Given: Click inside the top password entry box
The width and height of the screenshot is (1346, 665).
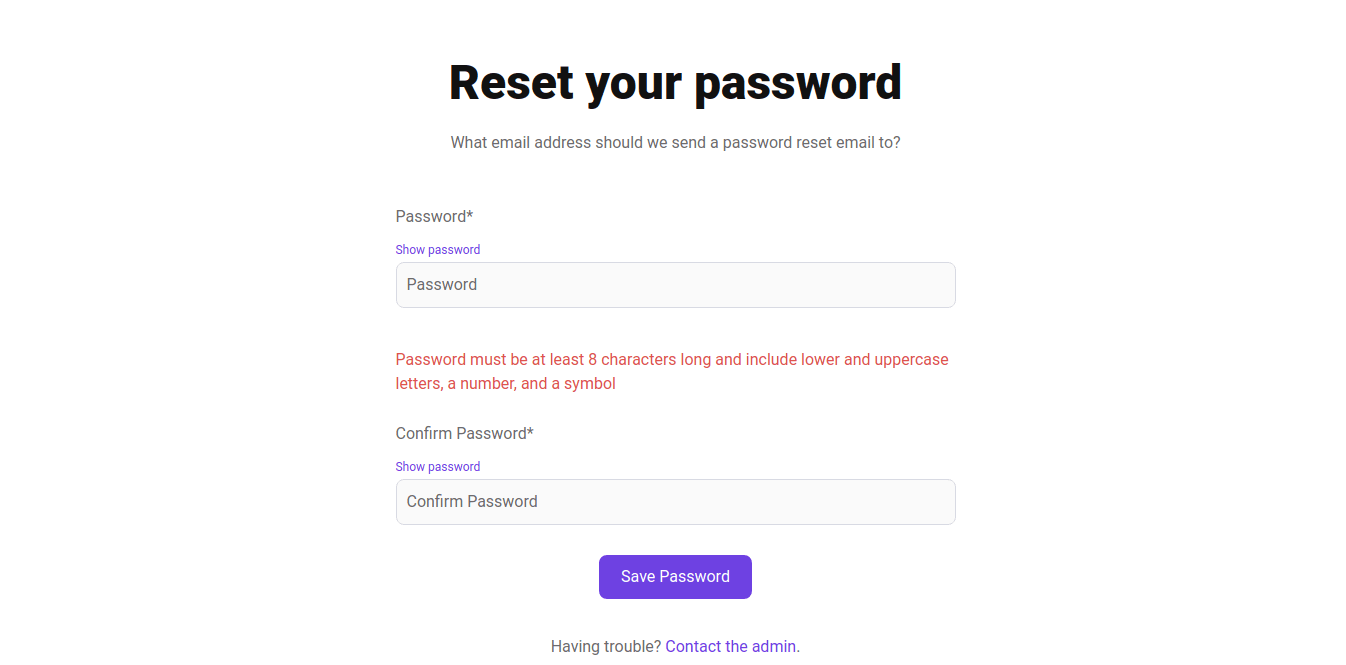Looking at the screenshot, I should pos(675,284).
